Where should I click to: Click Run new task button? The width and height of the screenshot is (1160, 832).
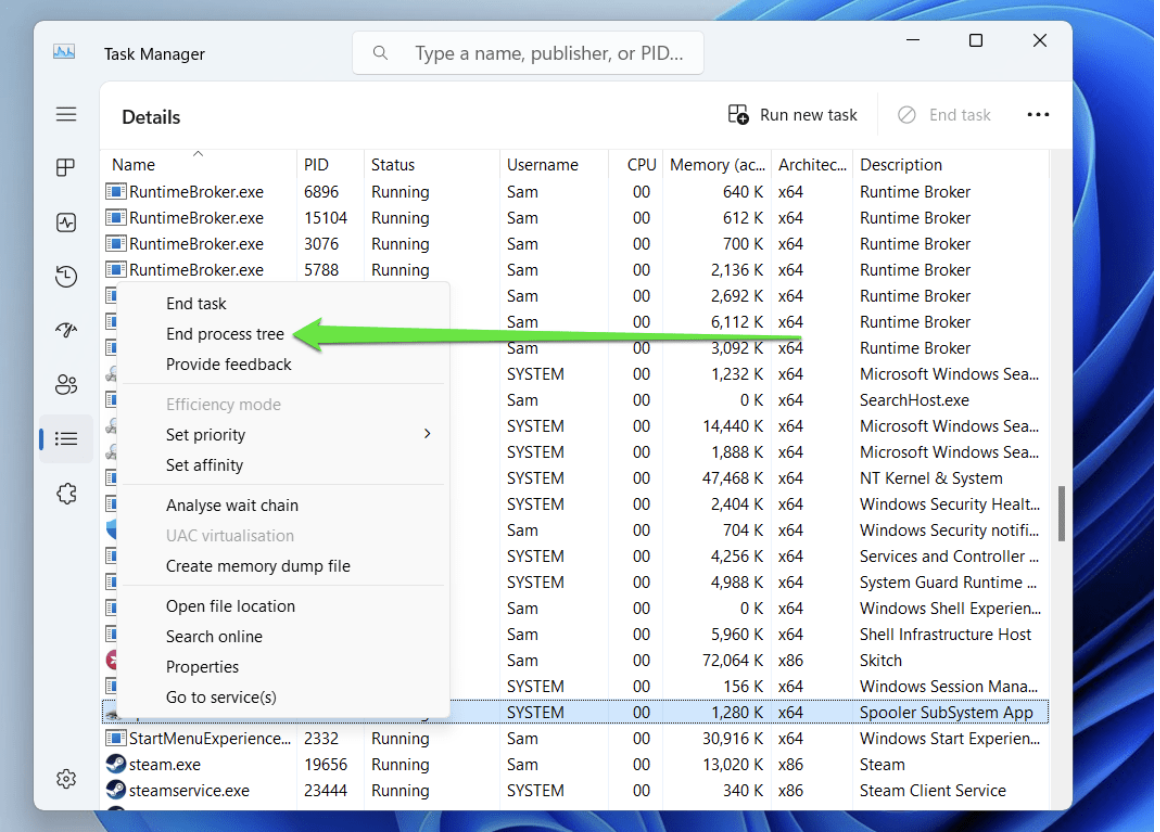coord(793,115)
